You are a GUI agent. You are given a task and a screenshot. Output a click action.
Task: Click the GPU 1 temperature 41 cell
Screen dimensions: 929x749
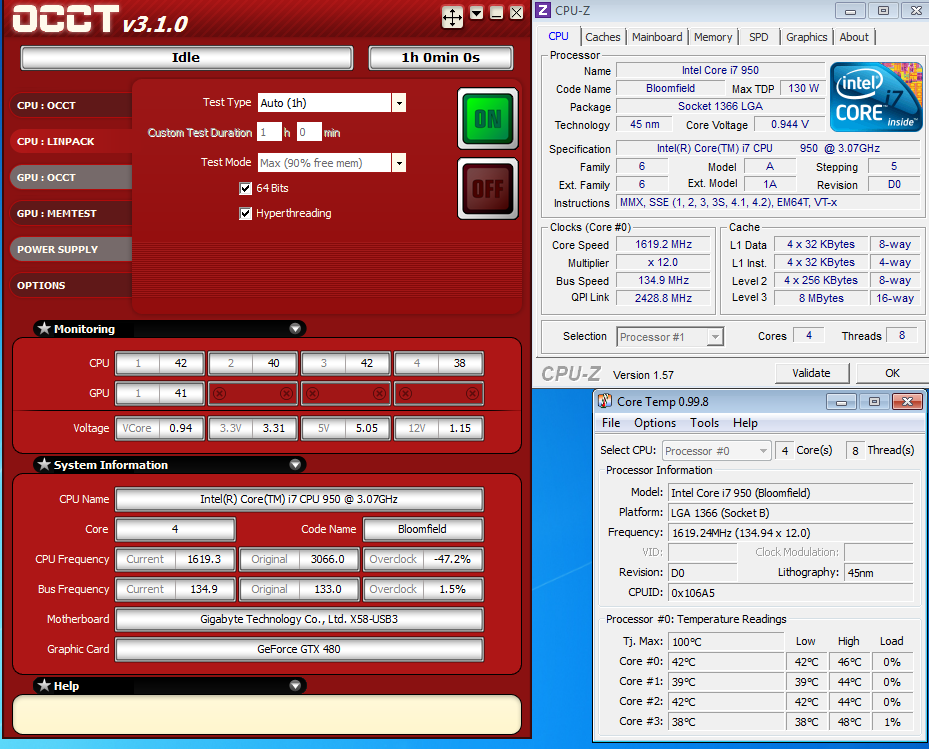point(160,393)
